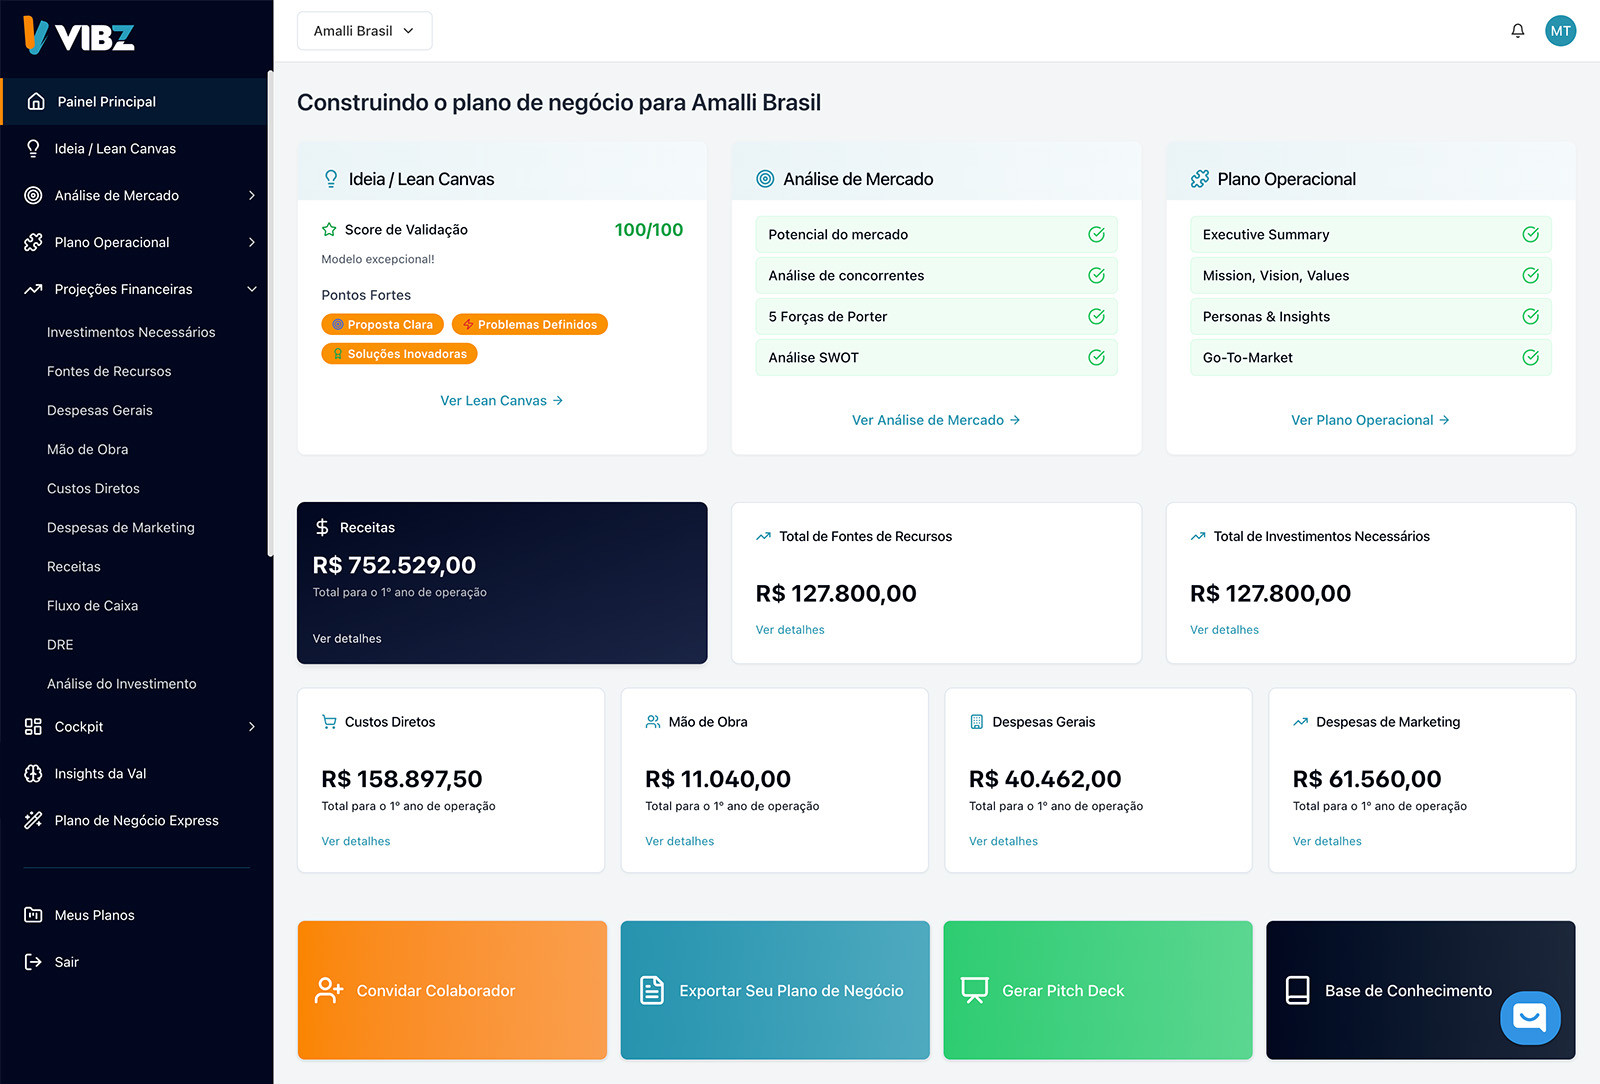Click the folder icon beside Meus Planos
The height and width of the screenshot is (1084, 1600).
33,915
